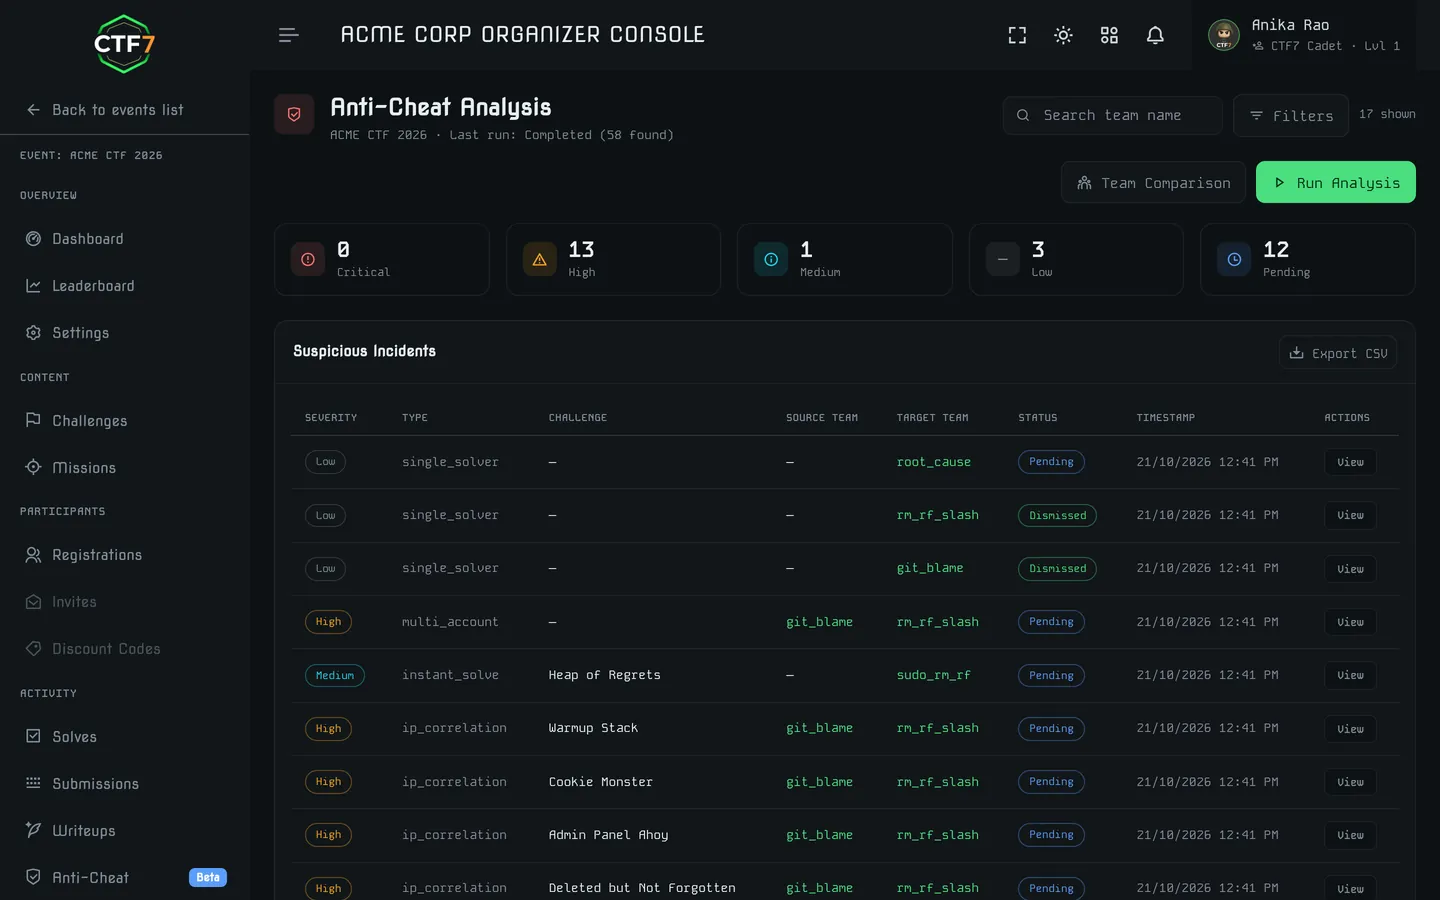Click the instant_solve type cell
1440x900 pixels.
(x=450, y=675)
